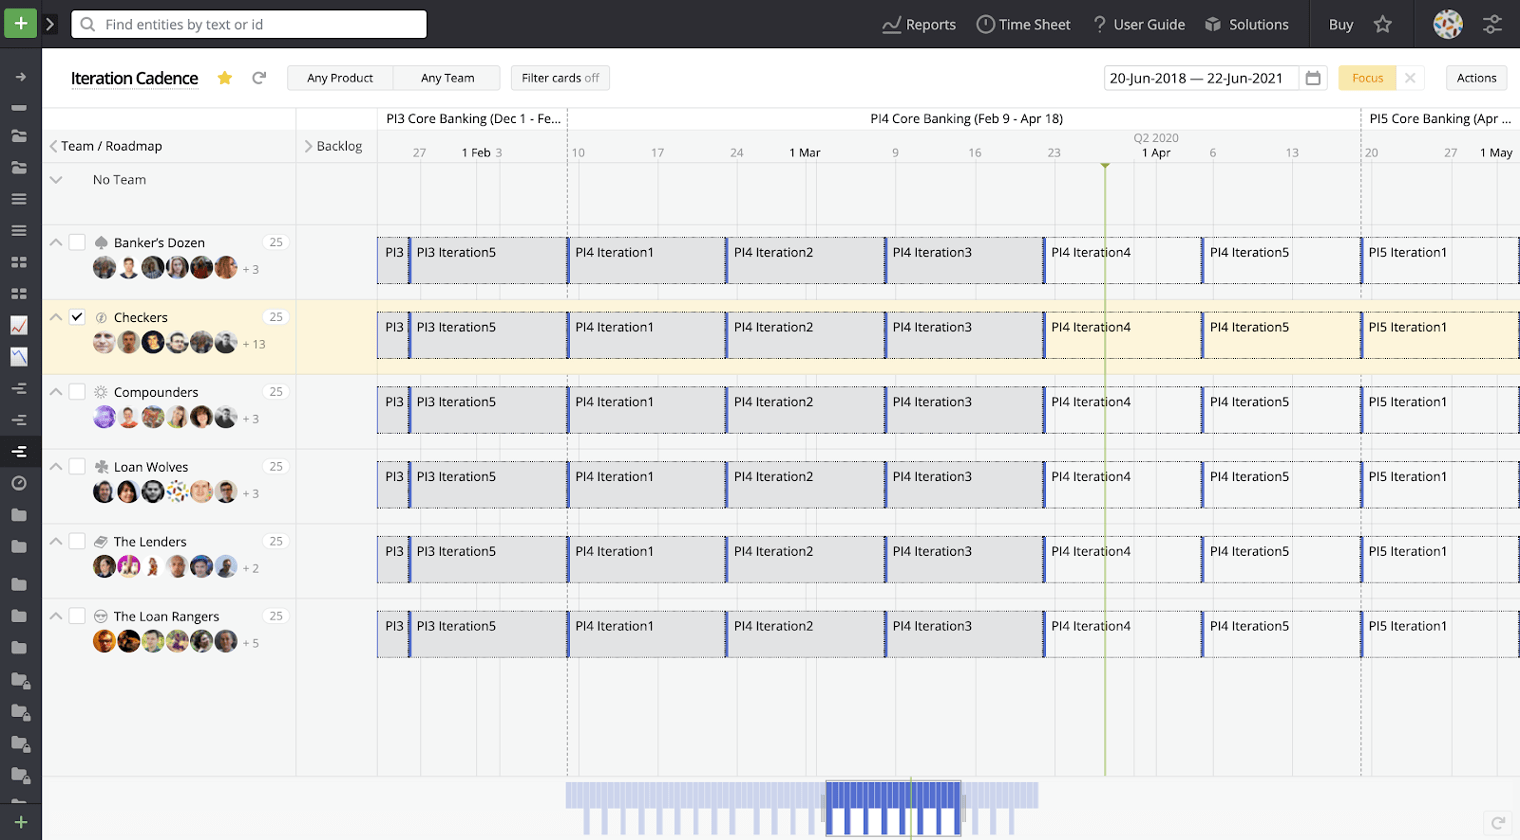
Task: Click the refresh icon beside the title
Action: 259,78
